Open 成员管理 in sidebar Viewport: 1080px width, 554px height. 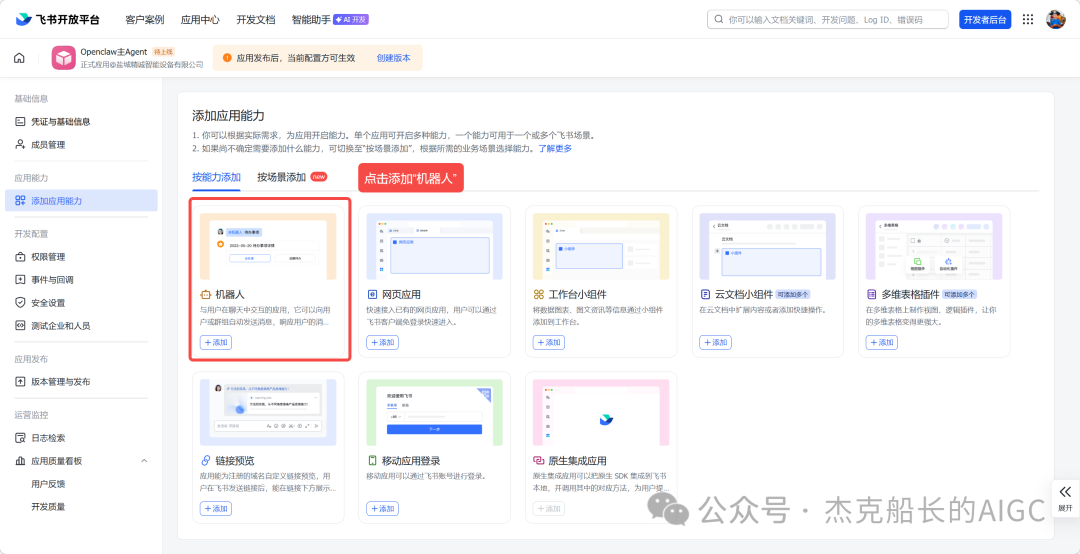tap(81, 145)
